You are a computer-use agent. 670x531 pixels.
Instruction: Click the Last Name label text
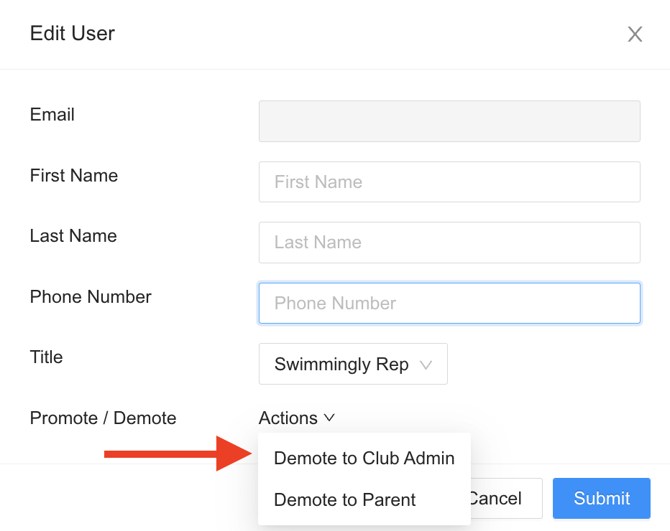tap(73, 236)
